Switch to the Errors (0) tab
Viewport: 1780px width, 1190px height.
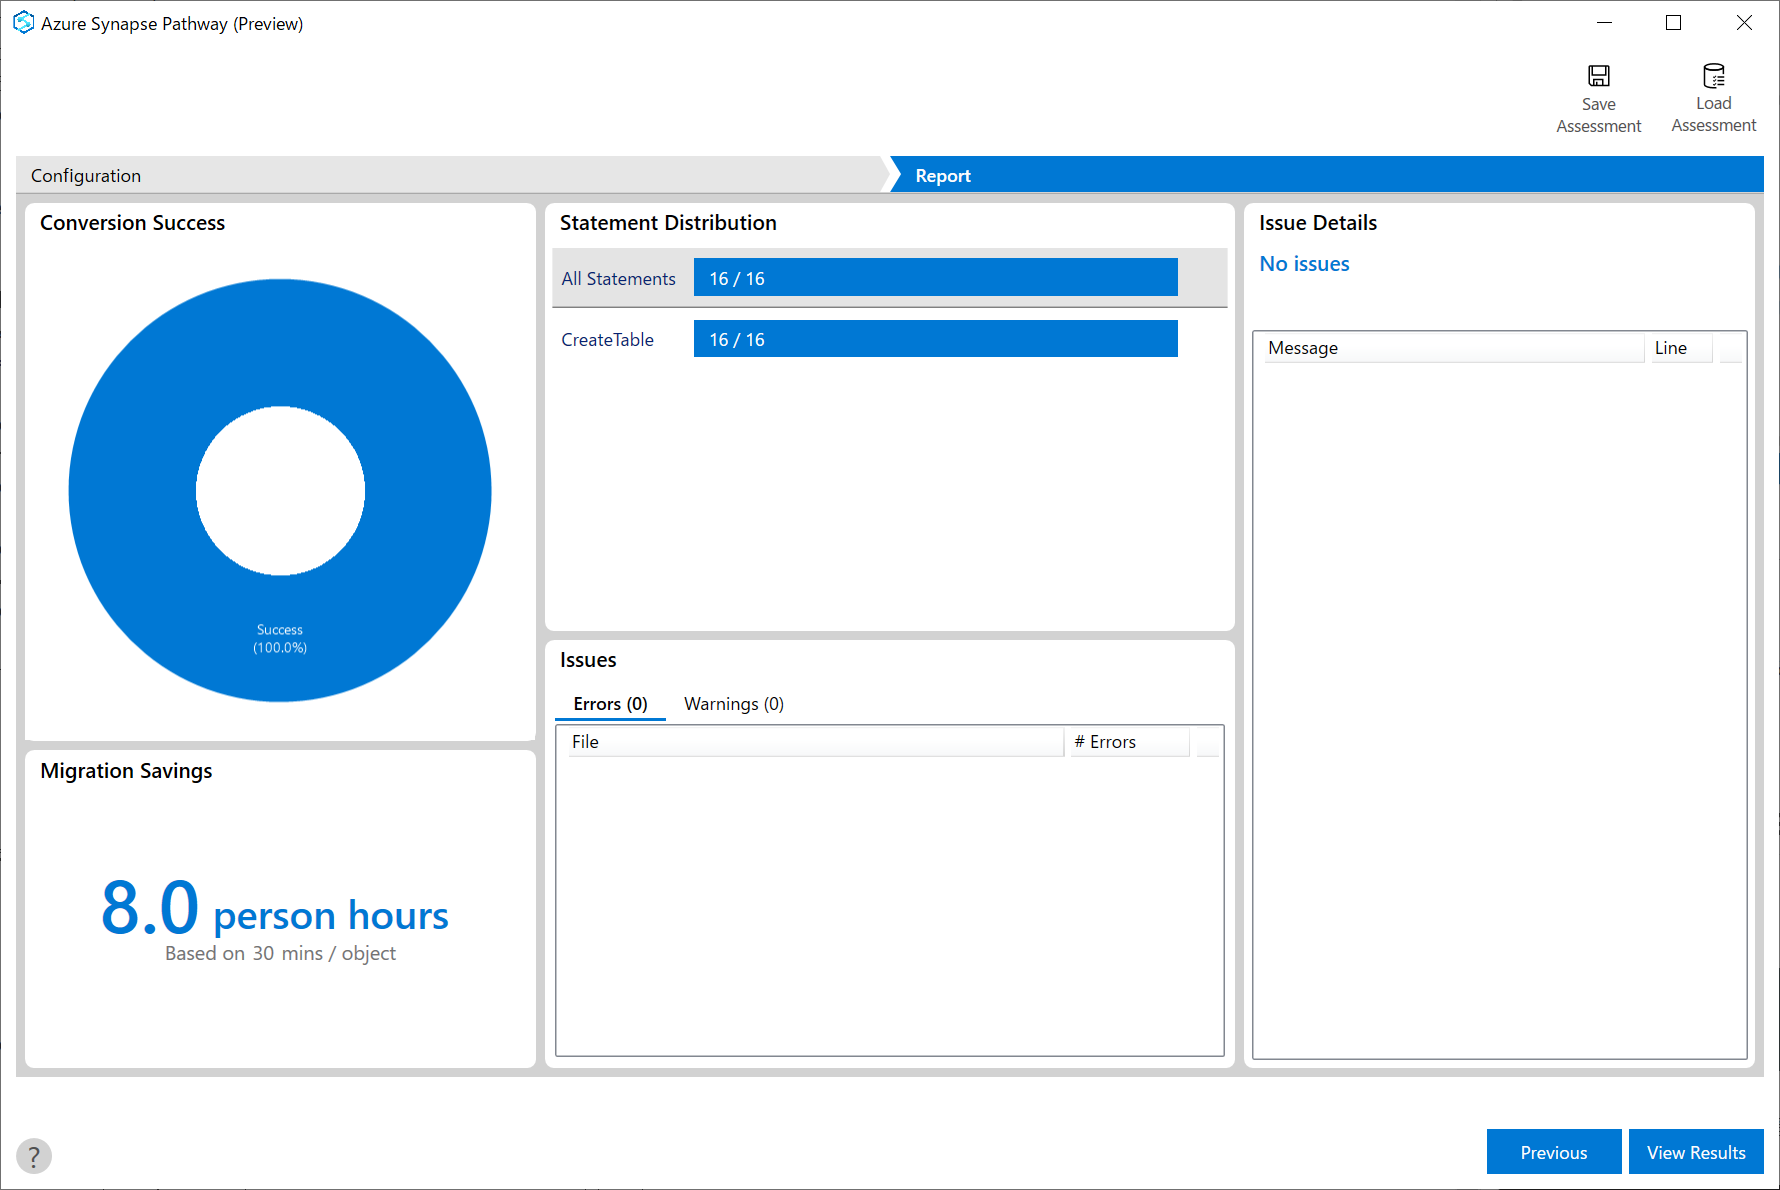point(610,704)
